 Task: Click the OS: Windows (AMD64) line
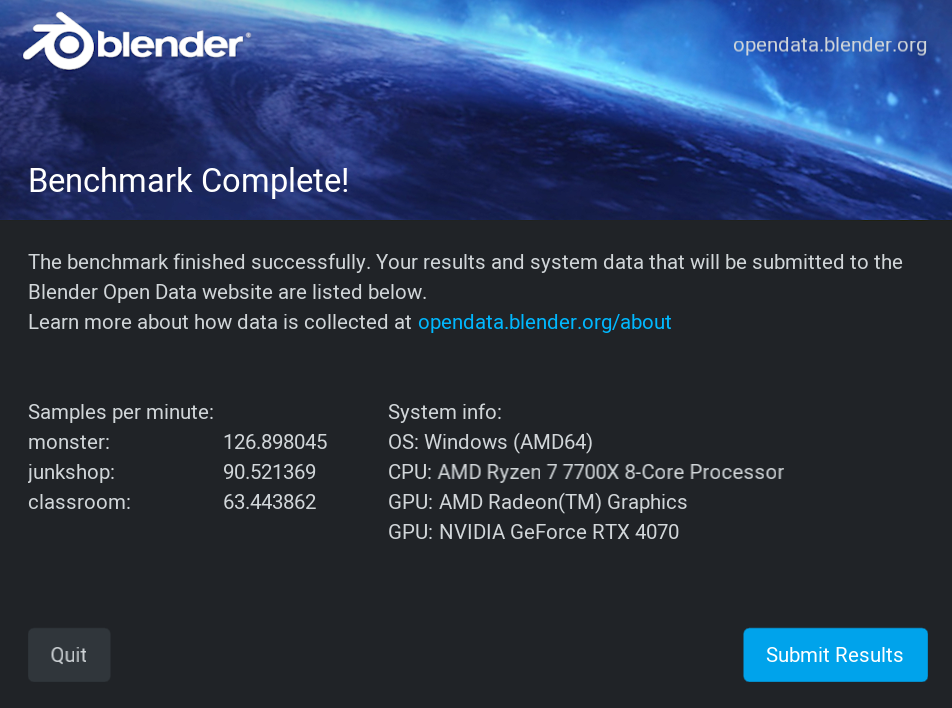coord(491,442)
